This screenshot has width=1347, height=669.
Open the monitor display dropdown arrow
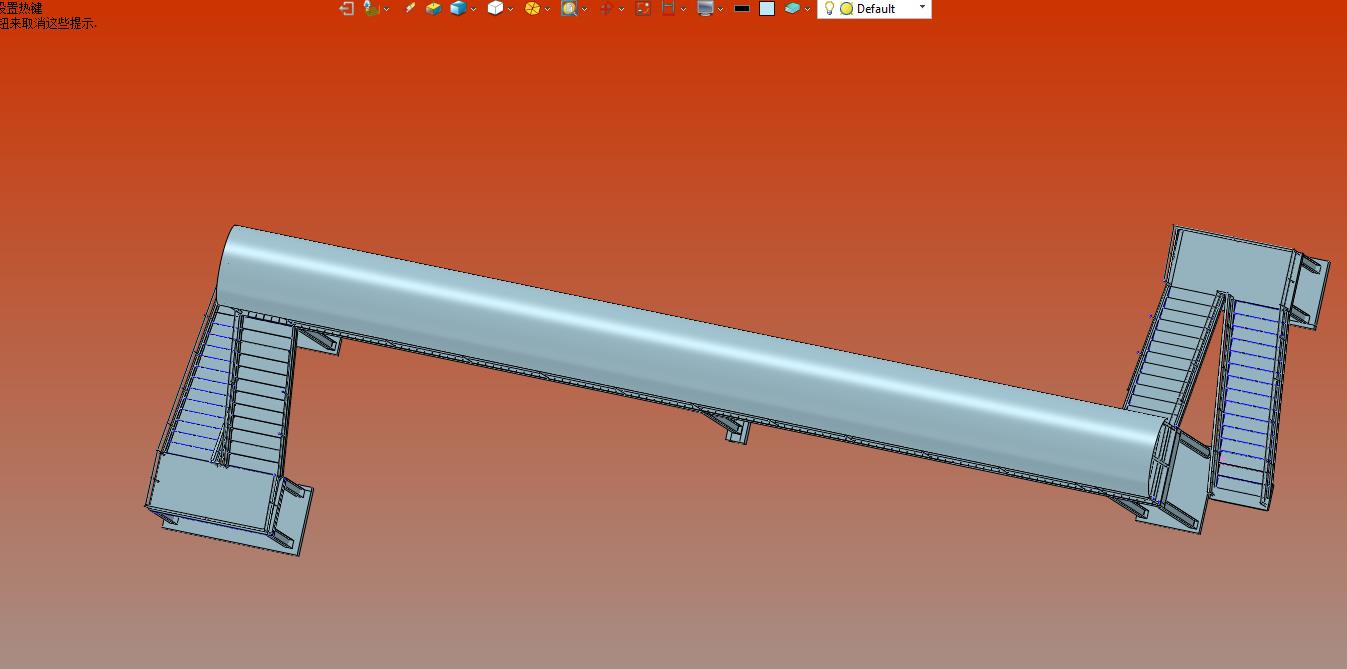[720, 9]
